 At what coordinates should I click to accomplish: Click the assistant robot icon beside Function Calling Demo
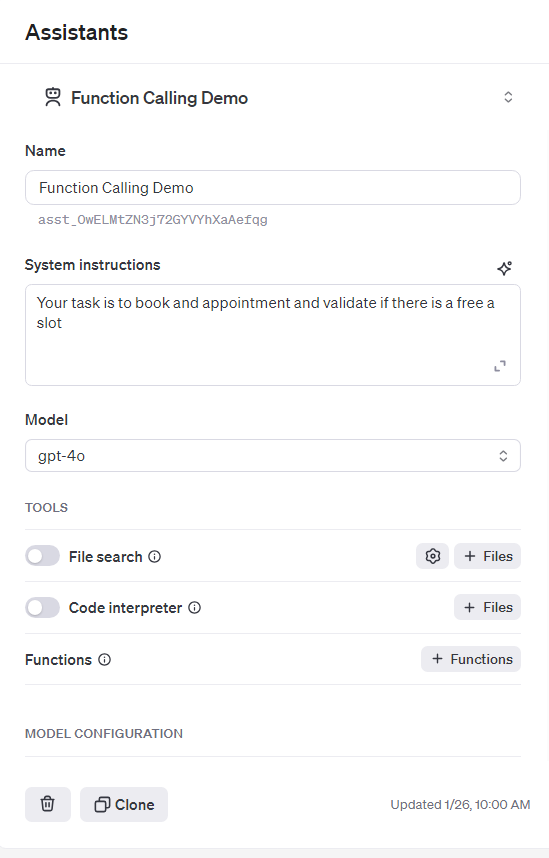[x=53, y=97]
